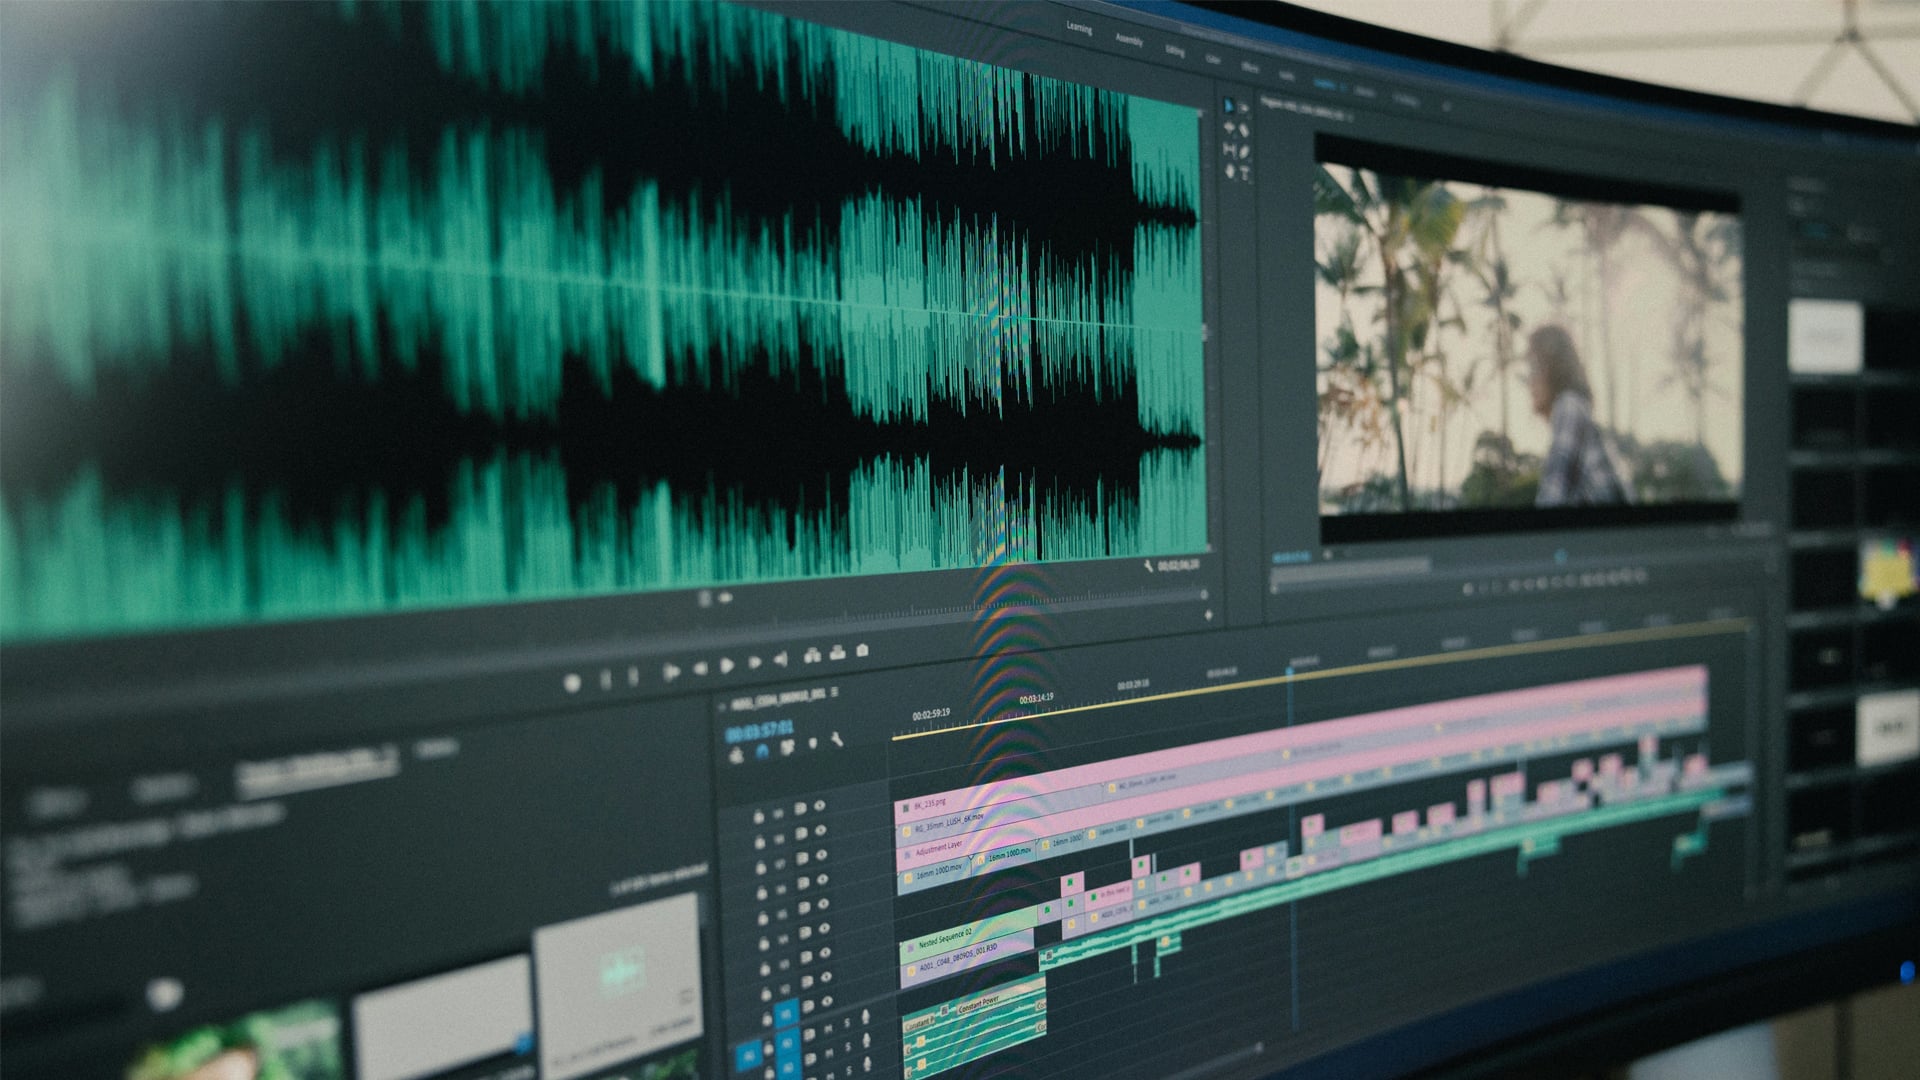Click the blue 00:03:57:01 playhead timecode
The height and width of the screenshot is (1080, 1920).
click(x=759, y=731)
